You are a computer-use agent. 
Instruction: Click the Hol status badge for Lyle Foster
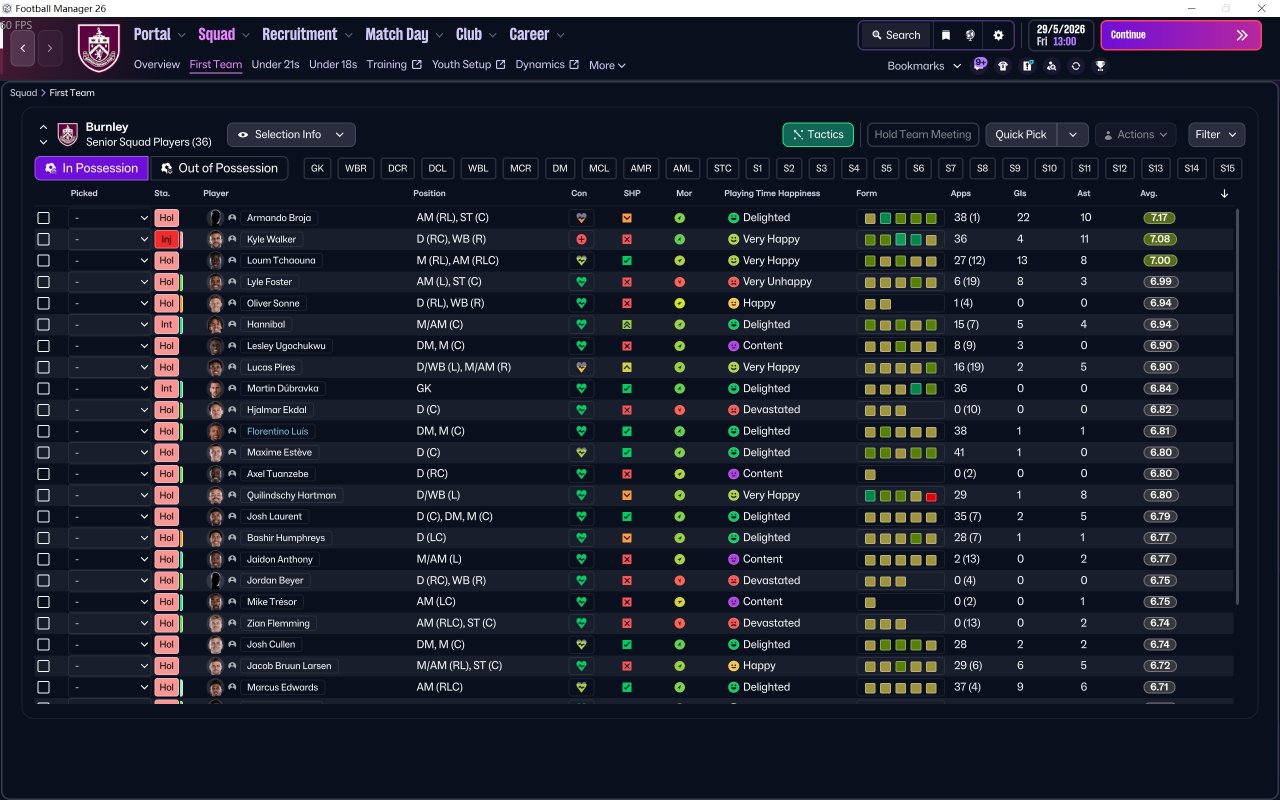(x=166, y=282)
